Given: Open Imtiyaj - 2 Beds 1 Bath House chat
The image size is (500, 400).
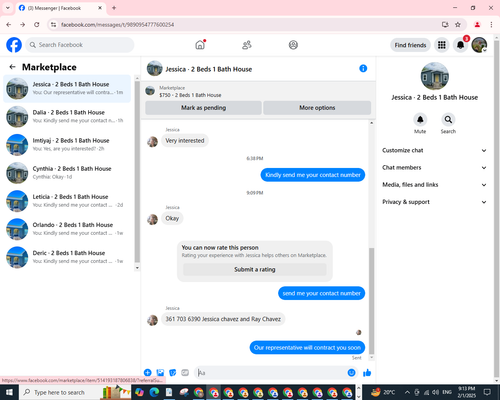Looking at the screenshot, I should [x=67, y=145].
